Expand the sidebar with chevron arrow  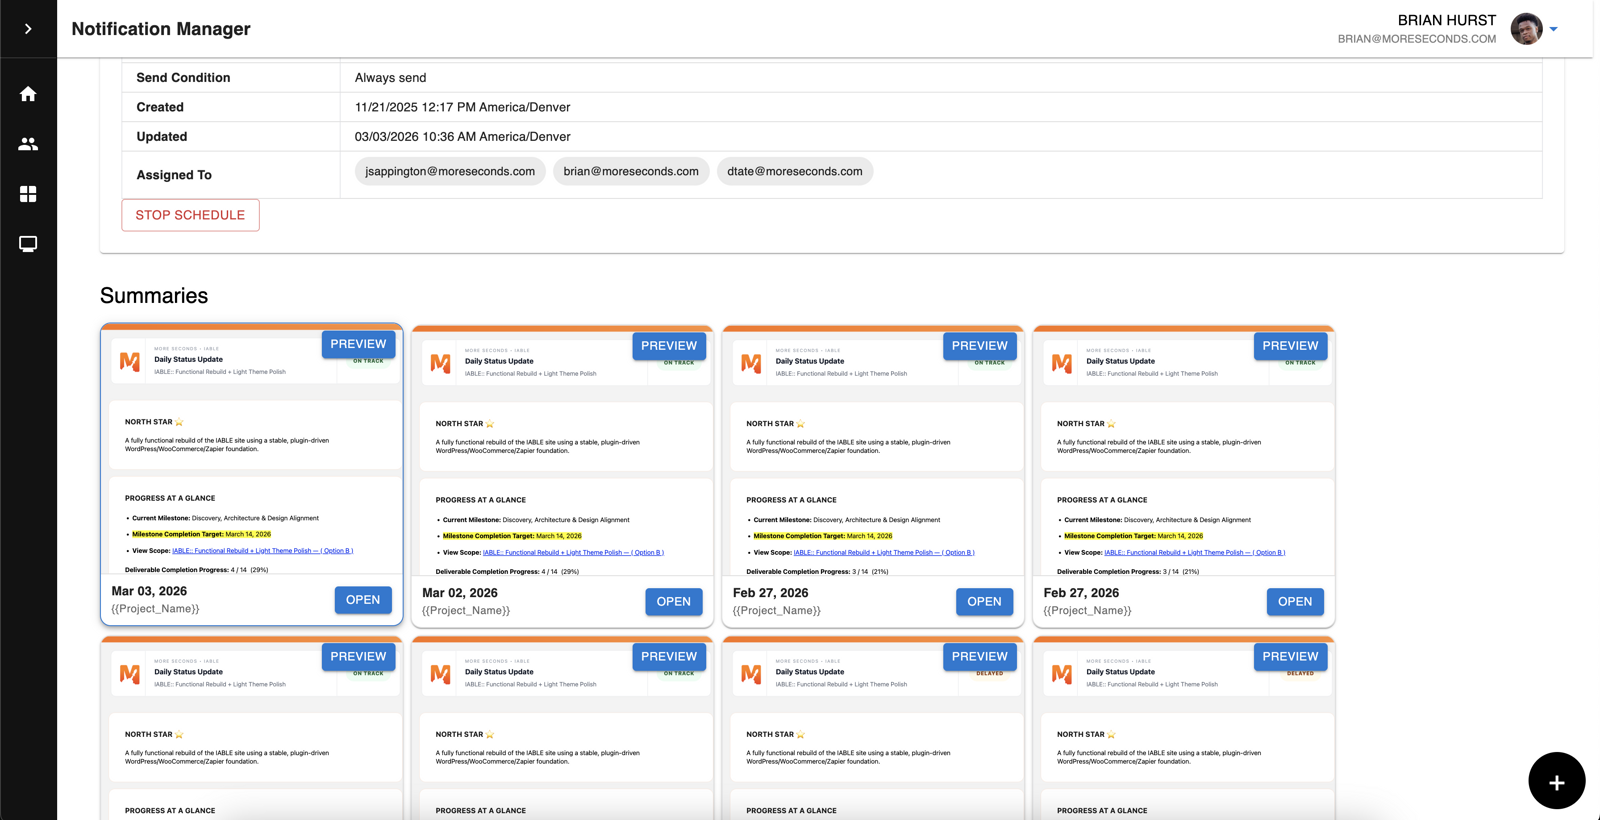(x=28, y=29)
